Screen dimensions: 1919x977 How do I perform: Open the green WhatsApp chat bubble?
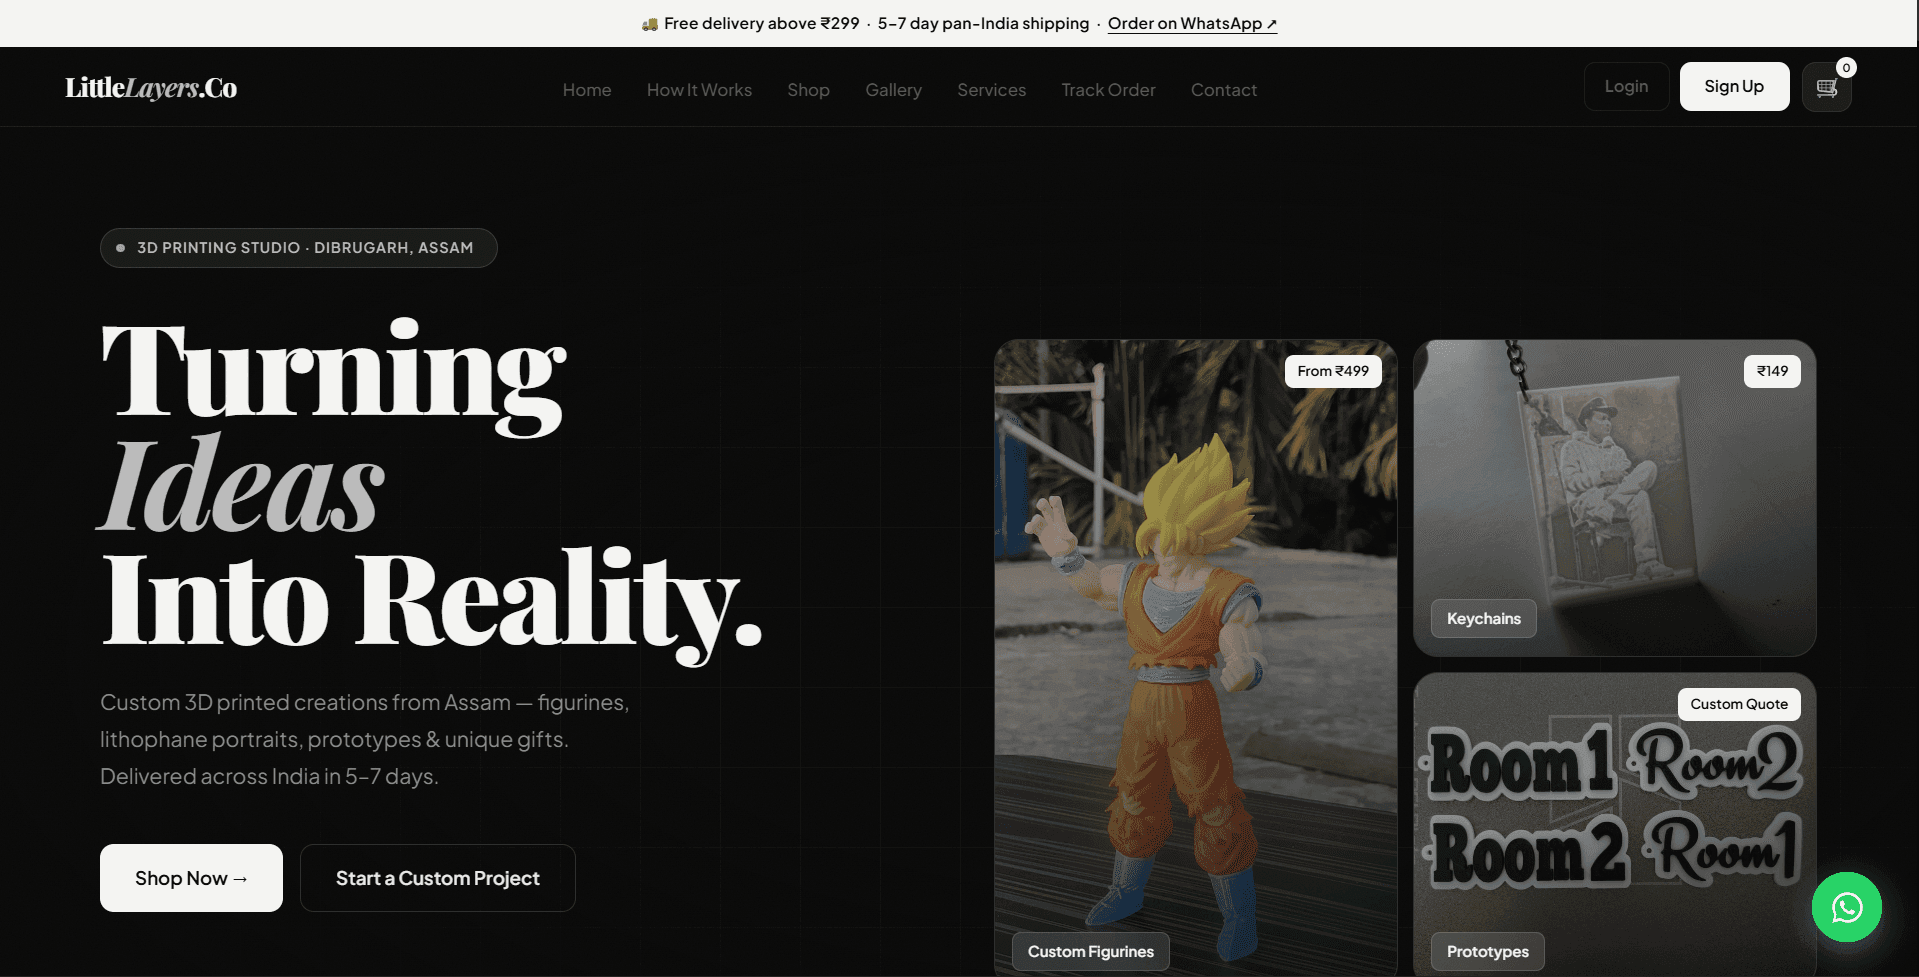tap(1846, 907)
